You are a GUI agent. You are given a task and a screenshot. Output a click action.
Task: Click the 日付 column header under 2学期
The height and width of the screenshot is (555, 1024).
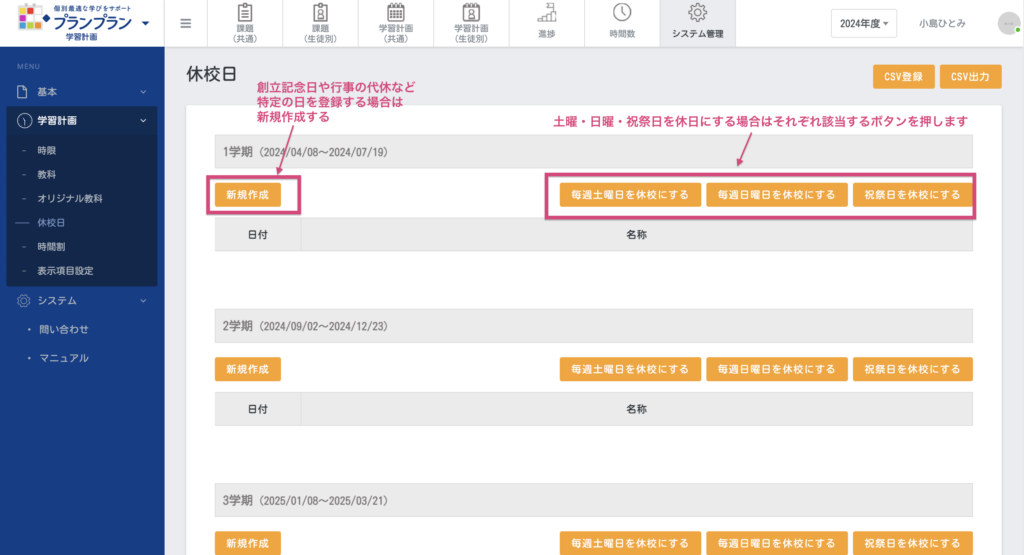(257, 409)
